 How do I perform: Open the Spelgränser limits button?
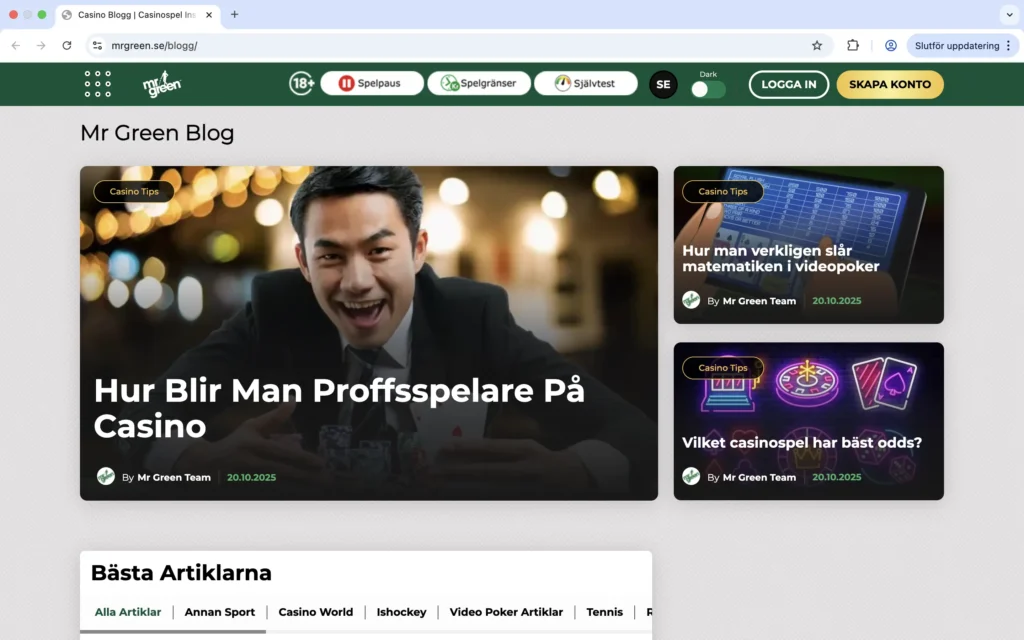point(479,84)
